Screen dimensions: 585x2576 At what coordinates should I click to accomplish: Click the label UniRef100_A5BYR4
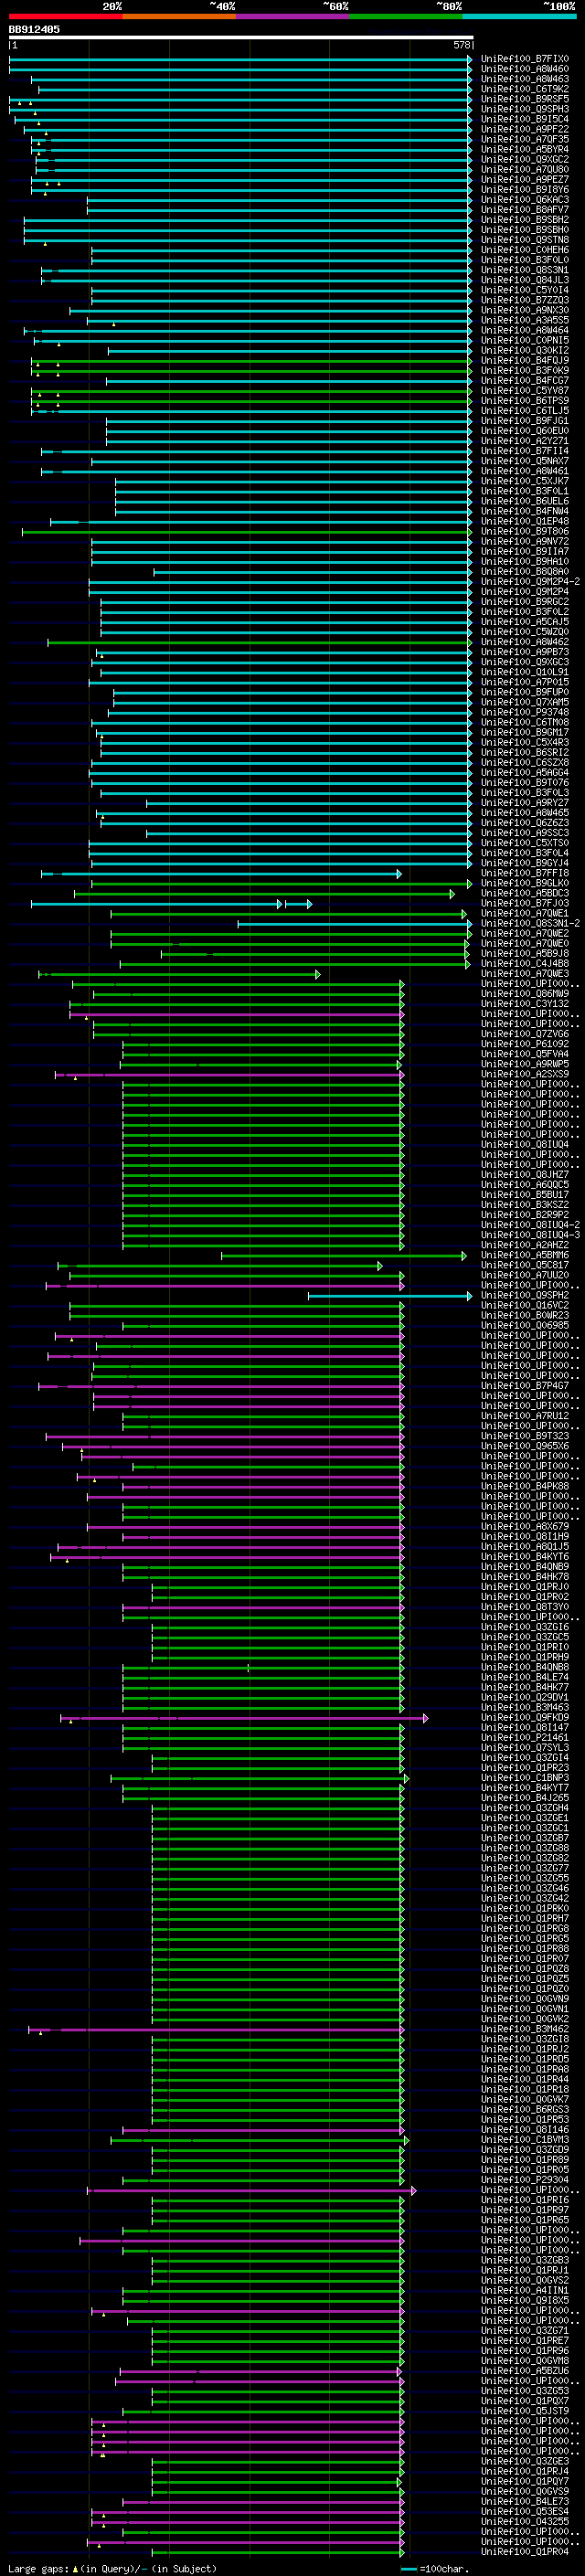(x=525, y=149)
